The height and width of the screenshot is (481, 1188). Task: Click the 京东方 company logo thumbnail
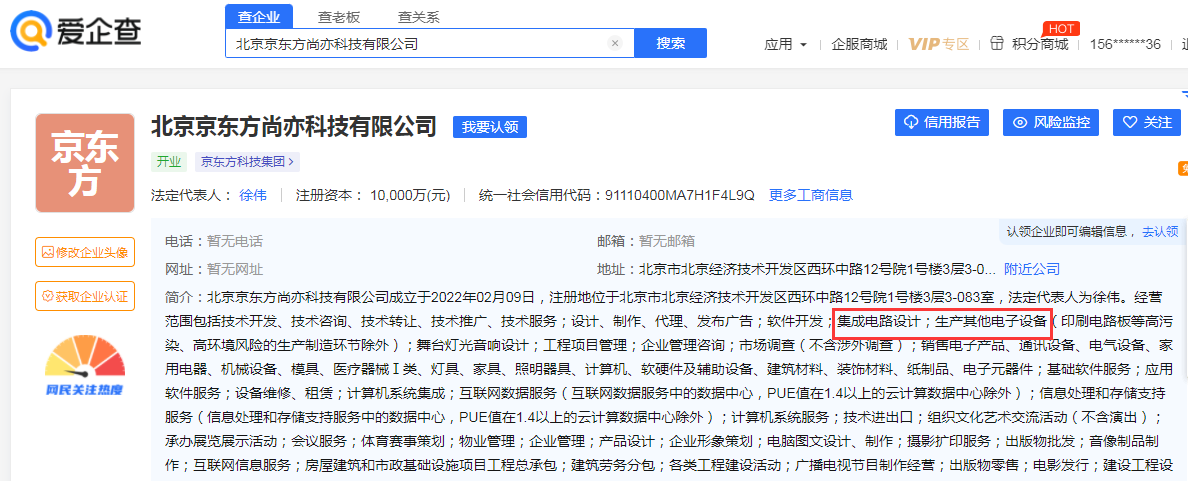tap(85, 163)
